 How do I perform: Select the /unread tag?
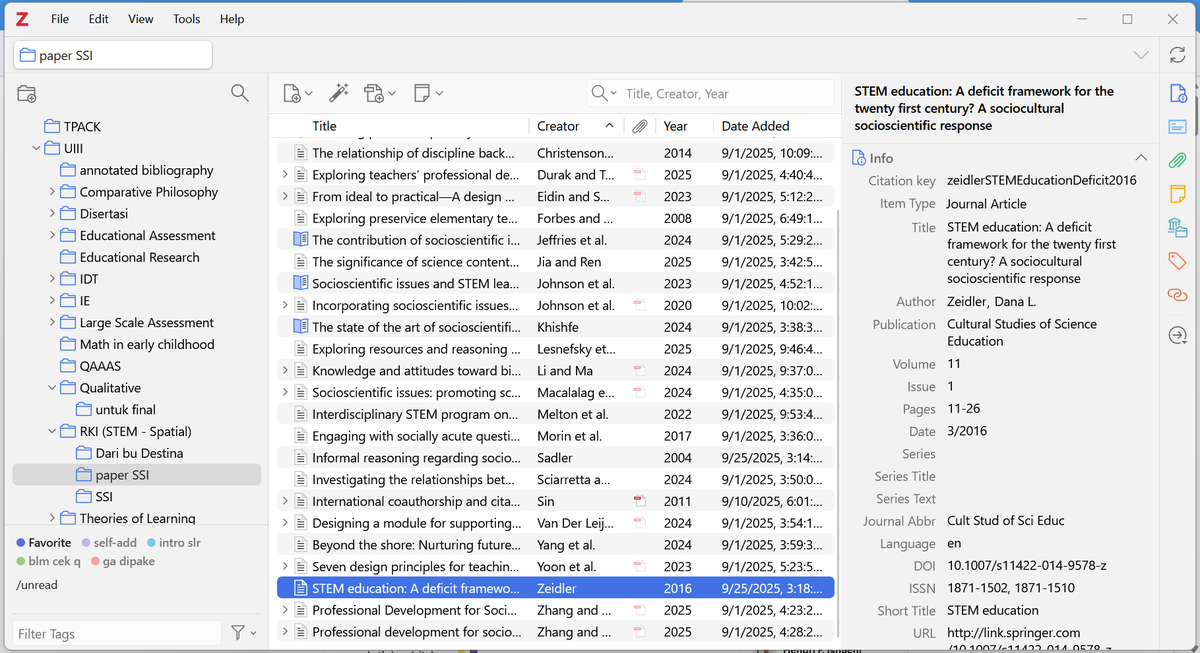[x=37, y=585]
